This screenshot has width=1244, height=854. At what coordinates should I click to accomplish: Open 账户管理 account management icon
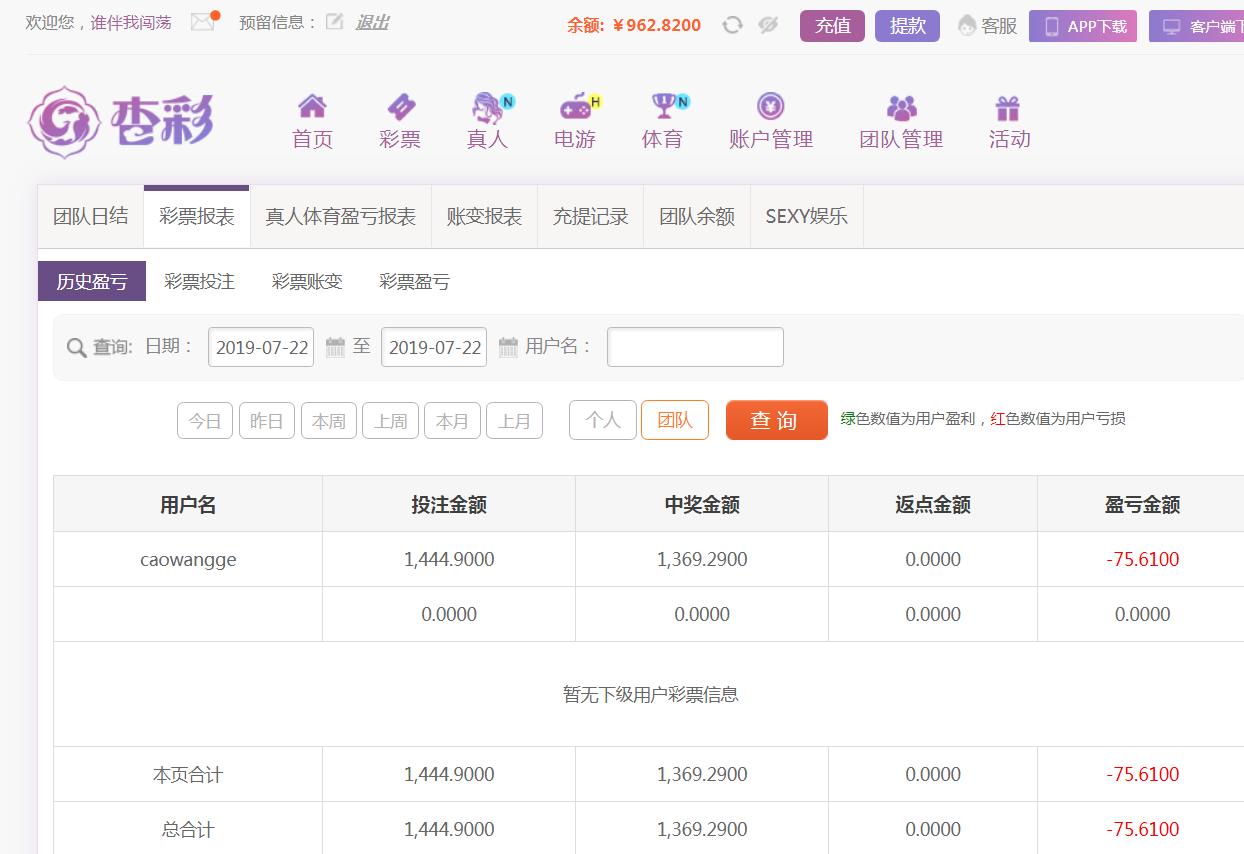click(770, 107)
